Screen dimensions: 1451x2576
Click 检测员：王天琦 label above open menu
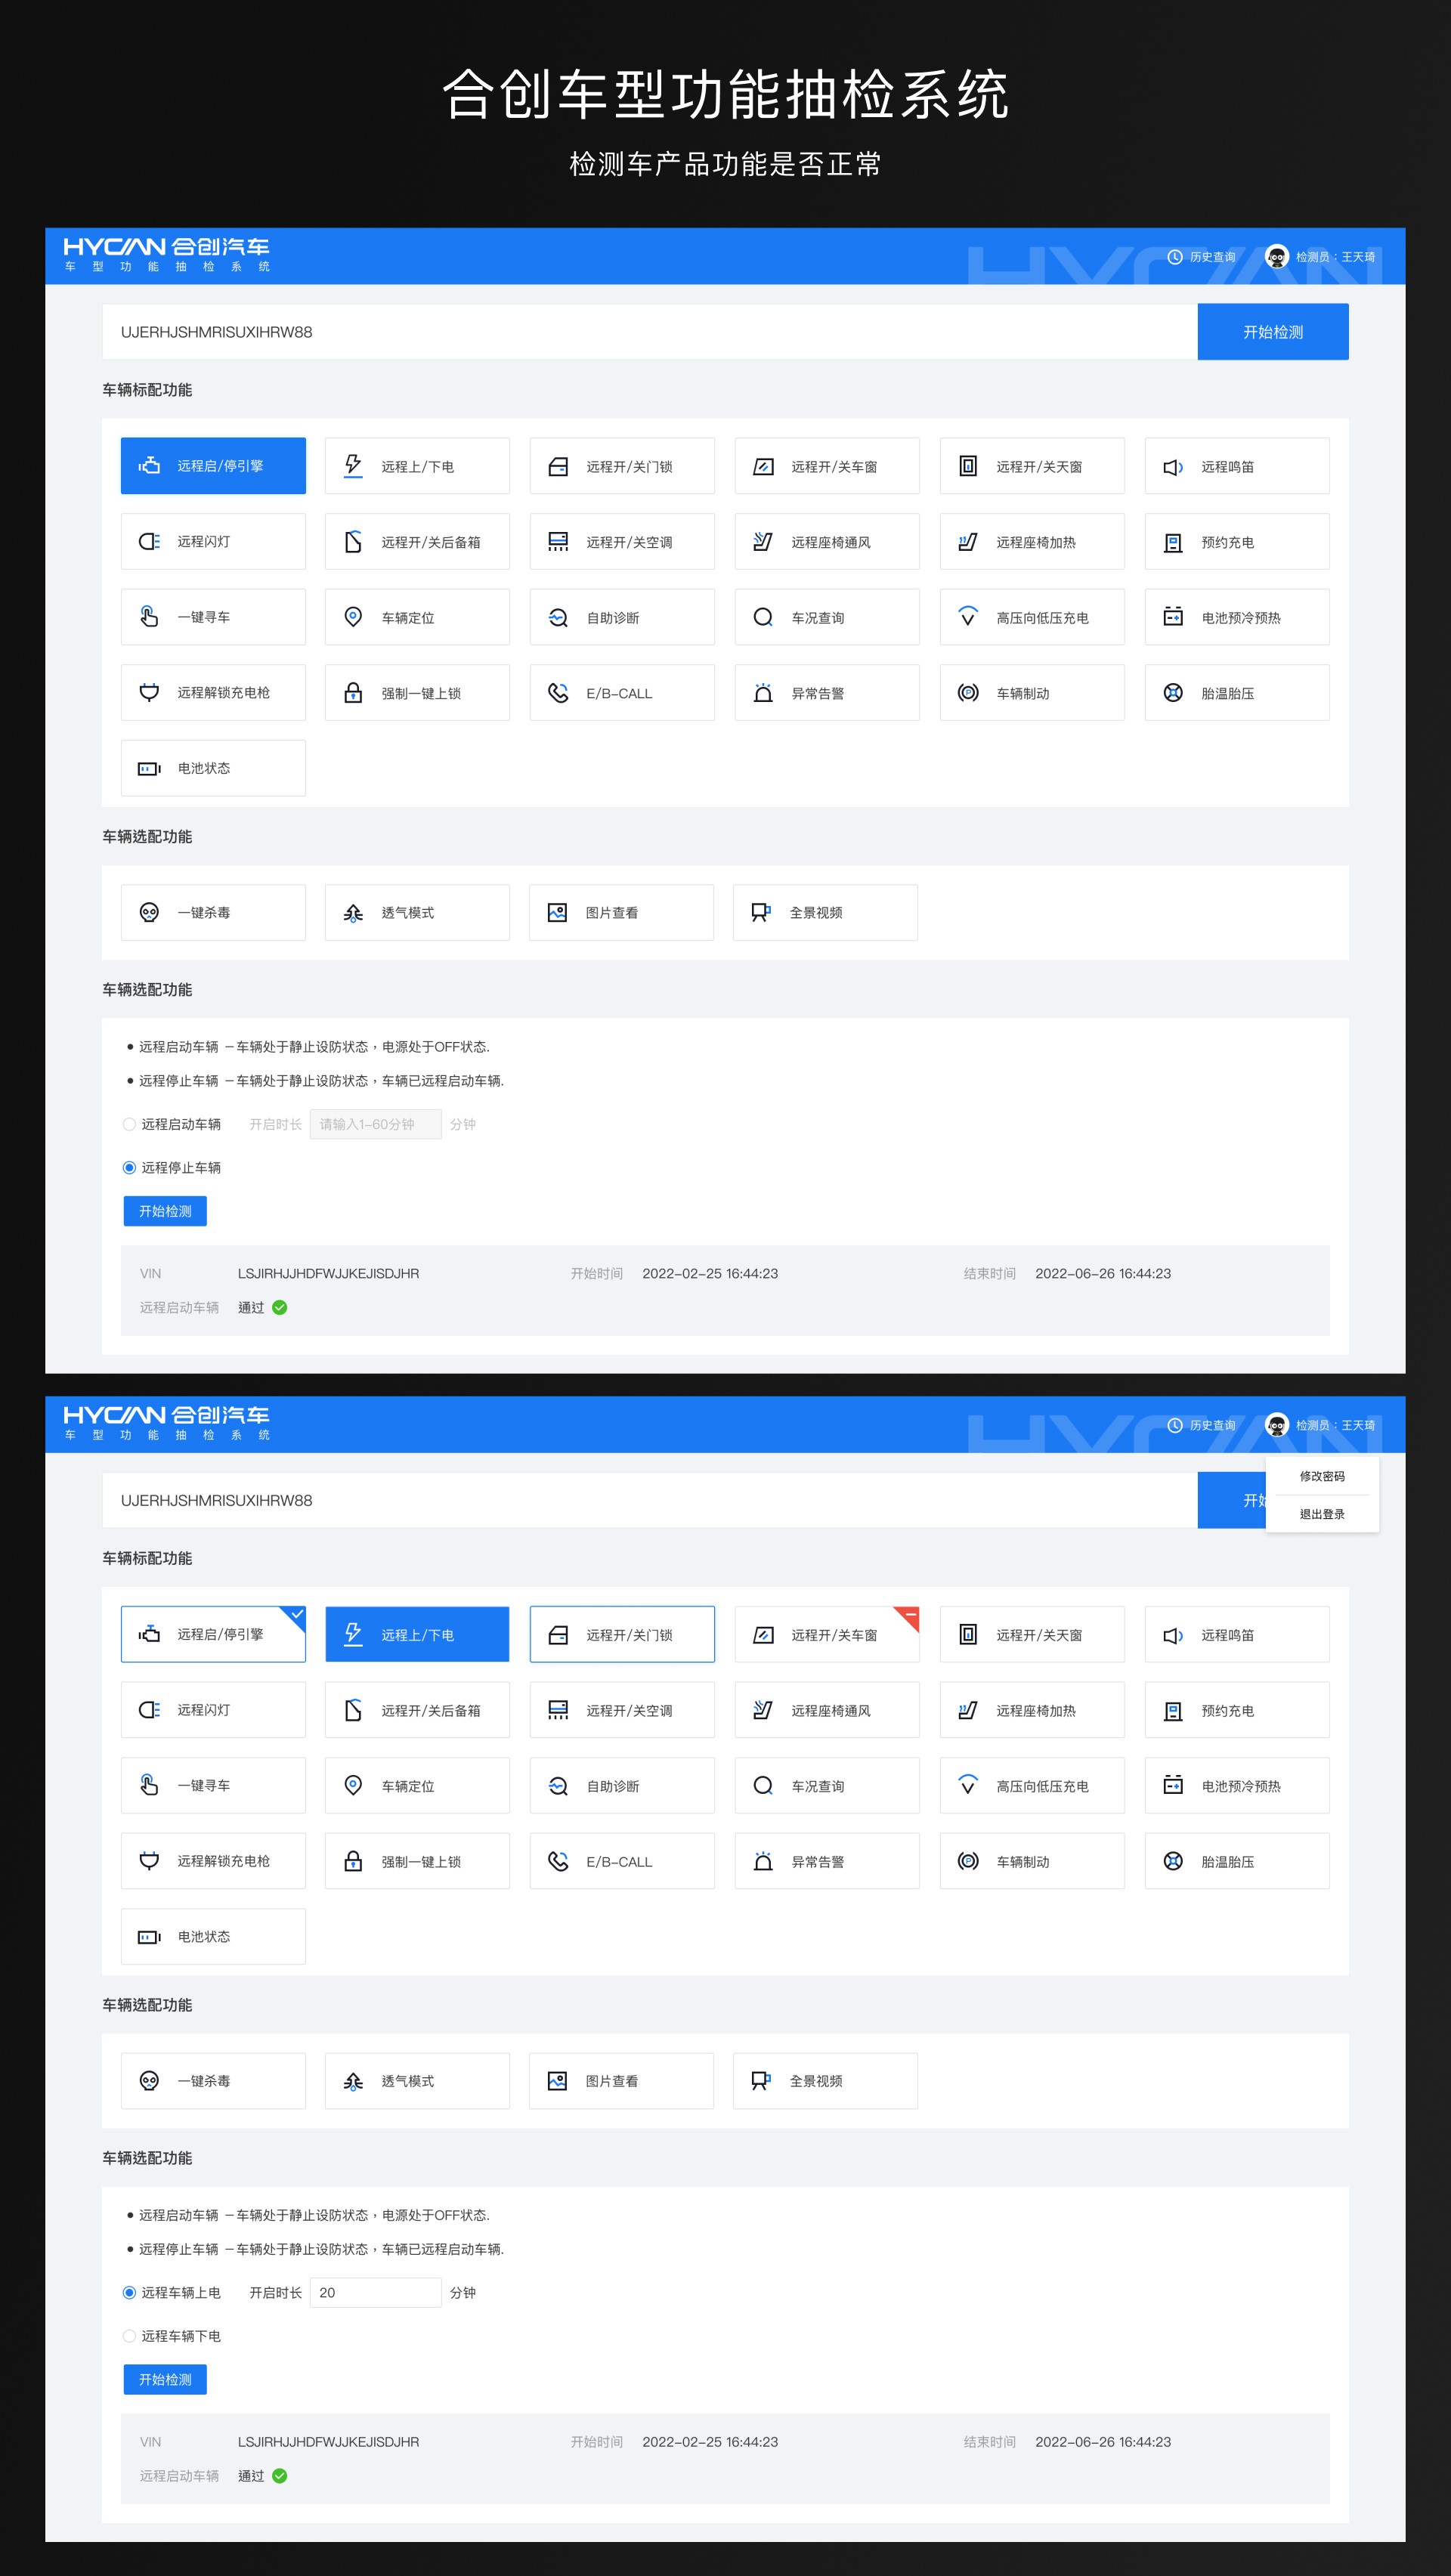[x=1335, y=1425]
